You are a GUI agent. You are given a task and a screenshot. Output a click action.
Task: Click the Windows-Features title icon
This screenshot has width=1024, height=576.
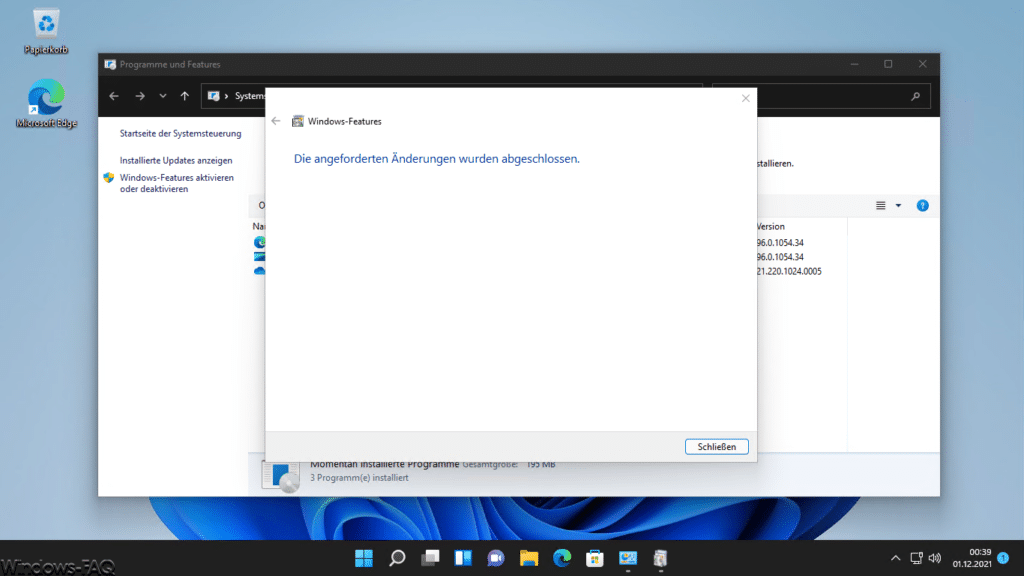pos(298,121)
